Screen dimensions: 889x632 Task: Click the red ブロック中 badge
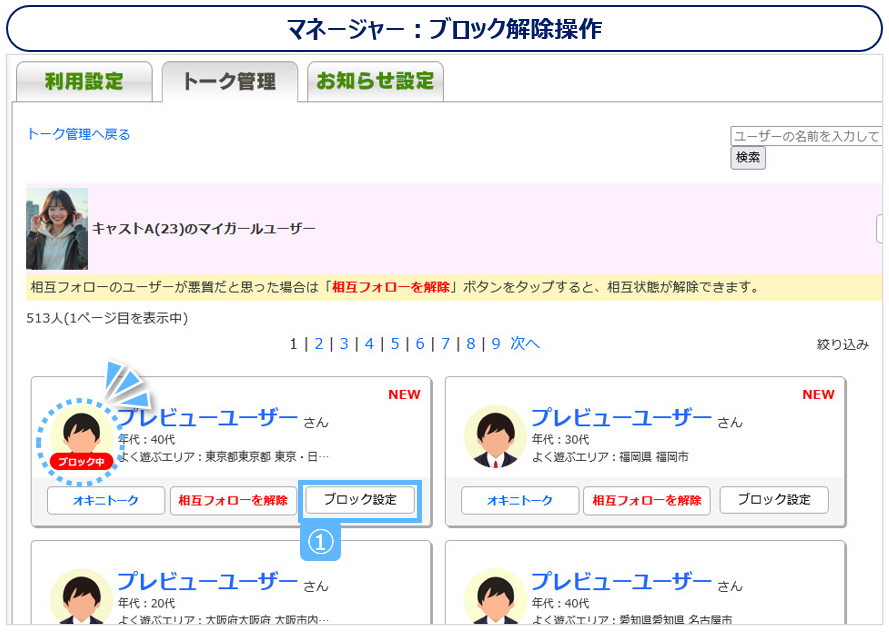click(81, 462)
